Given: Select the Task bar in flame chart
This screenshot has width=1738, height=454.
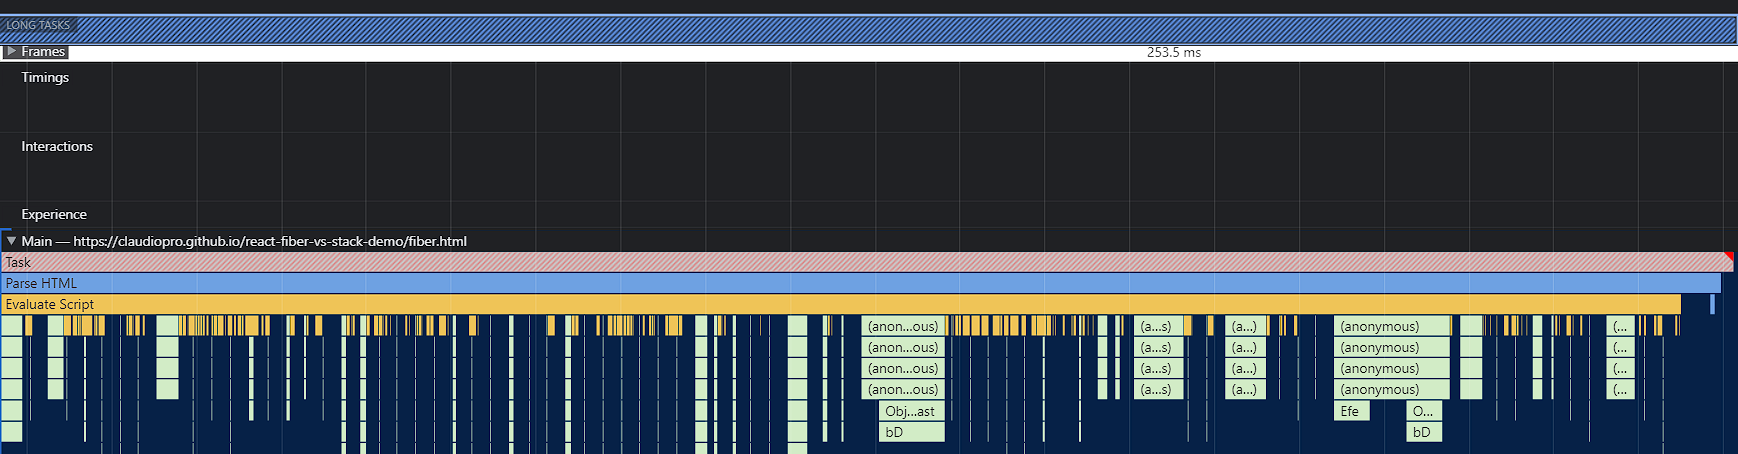Looking at the screenshot, I should pos(860,262).
